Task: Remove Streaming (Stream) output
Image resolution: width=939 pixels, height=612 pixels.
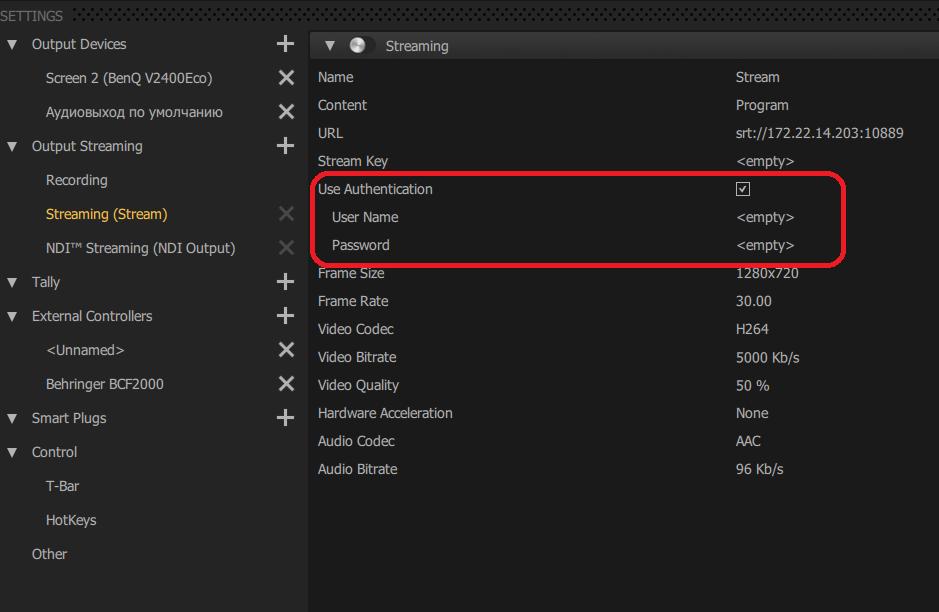Action: pos(286,214)
